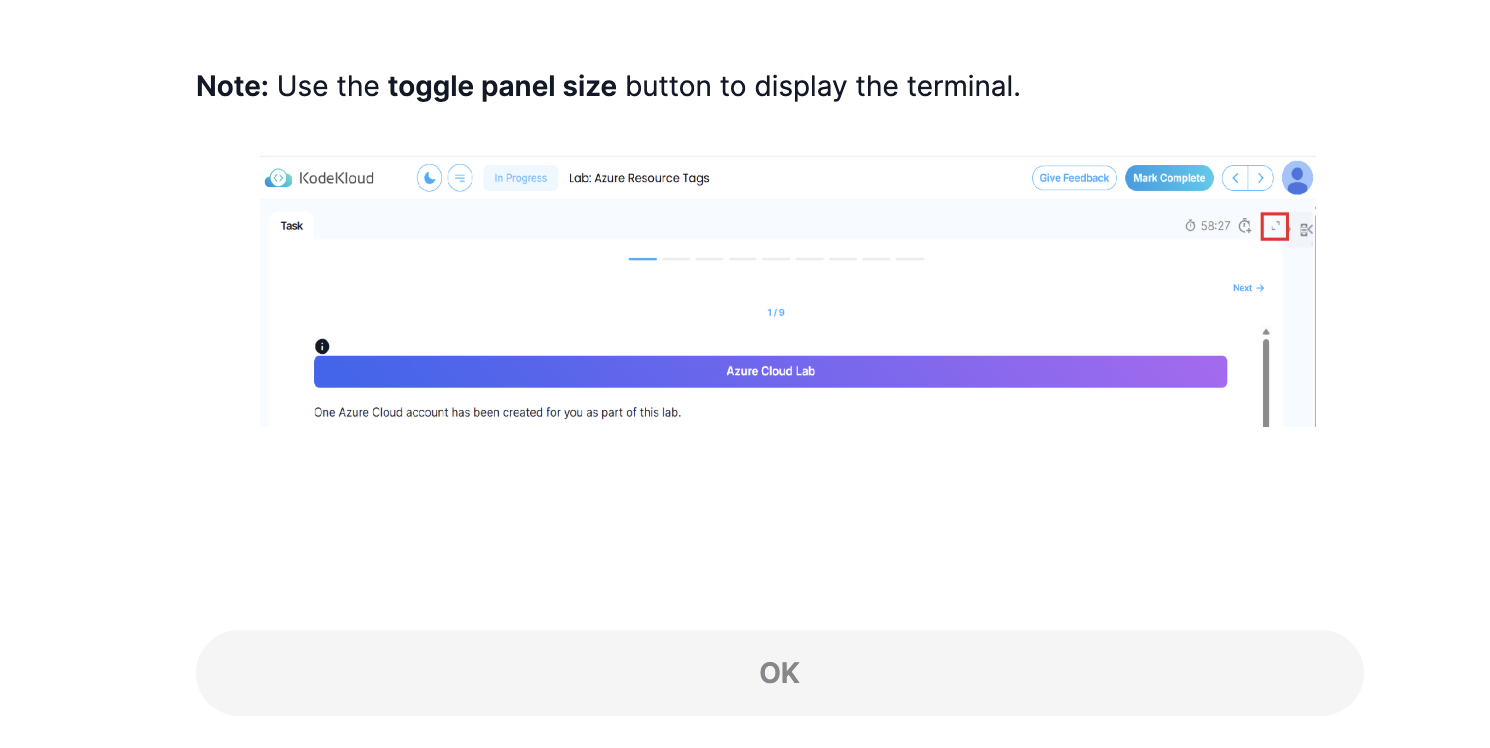Select the Task tab
The height and width of the screenshot is (748, 1490).
click(292, 226)
